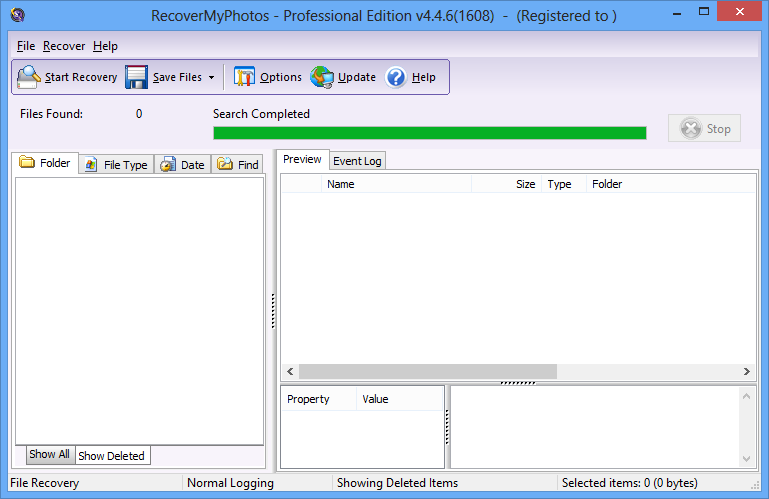Click the Help toolbar label
This screenshot has height=499, width=769.
tap(423, 78)
